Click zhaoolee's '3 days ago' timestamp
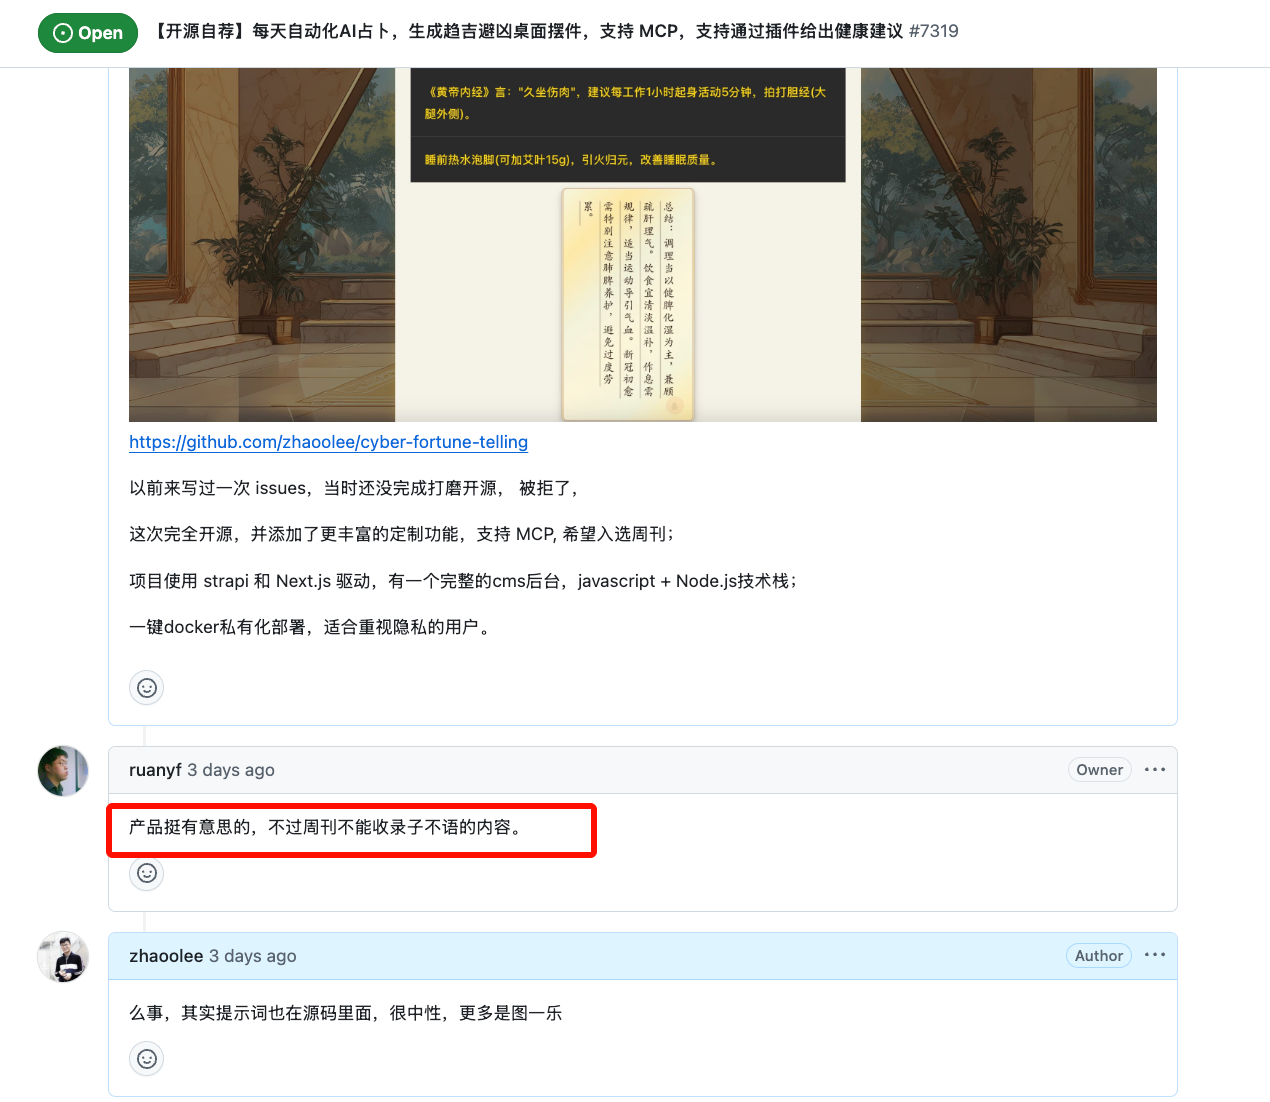Image resolution: width=1270 pixels, height=1102 pixels. [253, 956]
